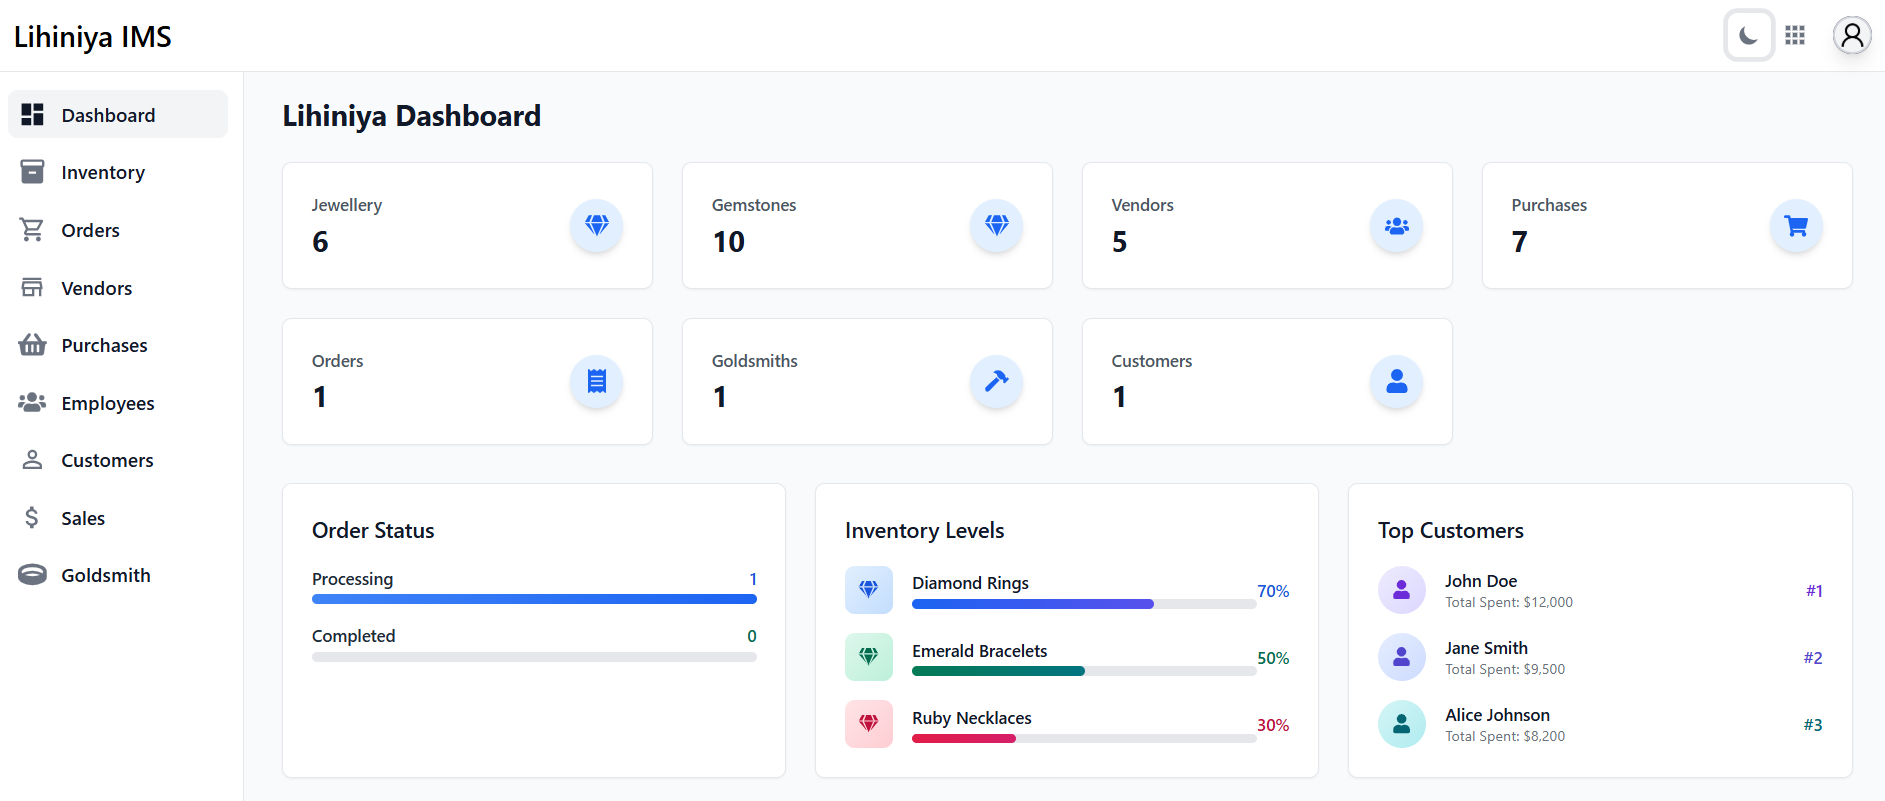1885x801 pixels.
Task: Click the Inventory Levels heading
Action: [x=925, y=531]
